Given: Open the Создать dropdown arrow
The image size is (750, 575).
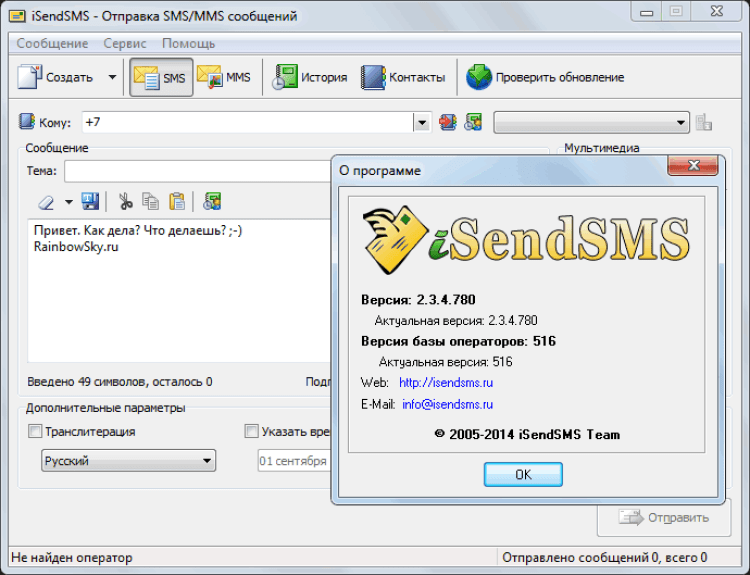Looking at the screenshot, I should tap(112, 77).
